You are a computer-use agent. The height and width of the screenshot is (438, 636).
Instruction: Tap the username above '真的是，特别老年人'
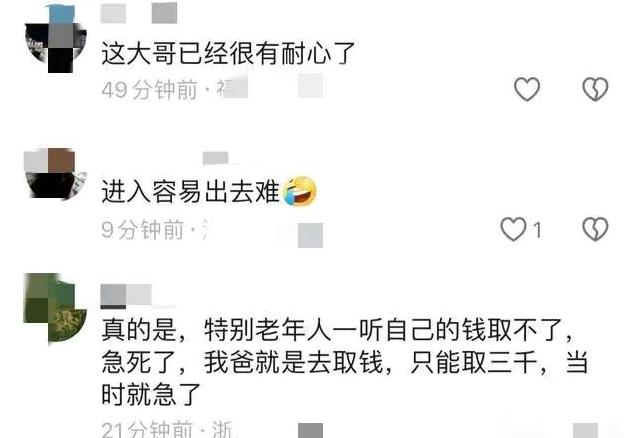tap(126, 295)
